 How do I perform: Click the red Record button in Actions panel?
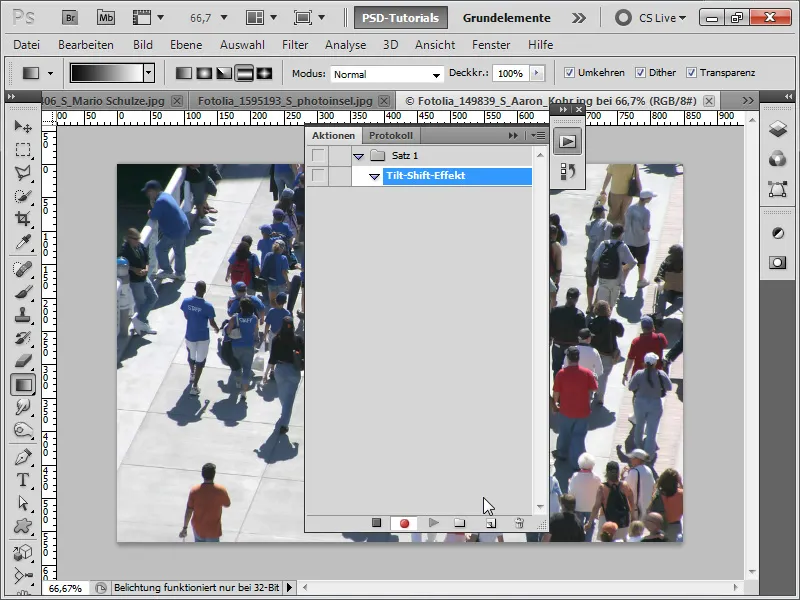tap(405, 523)
